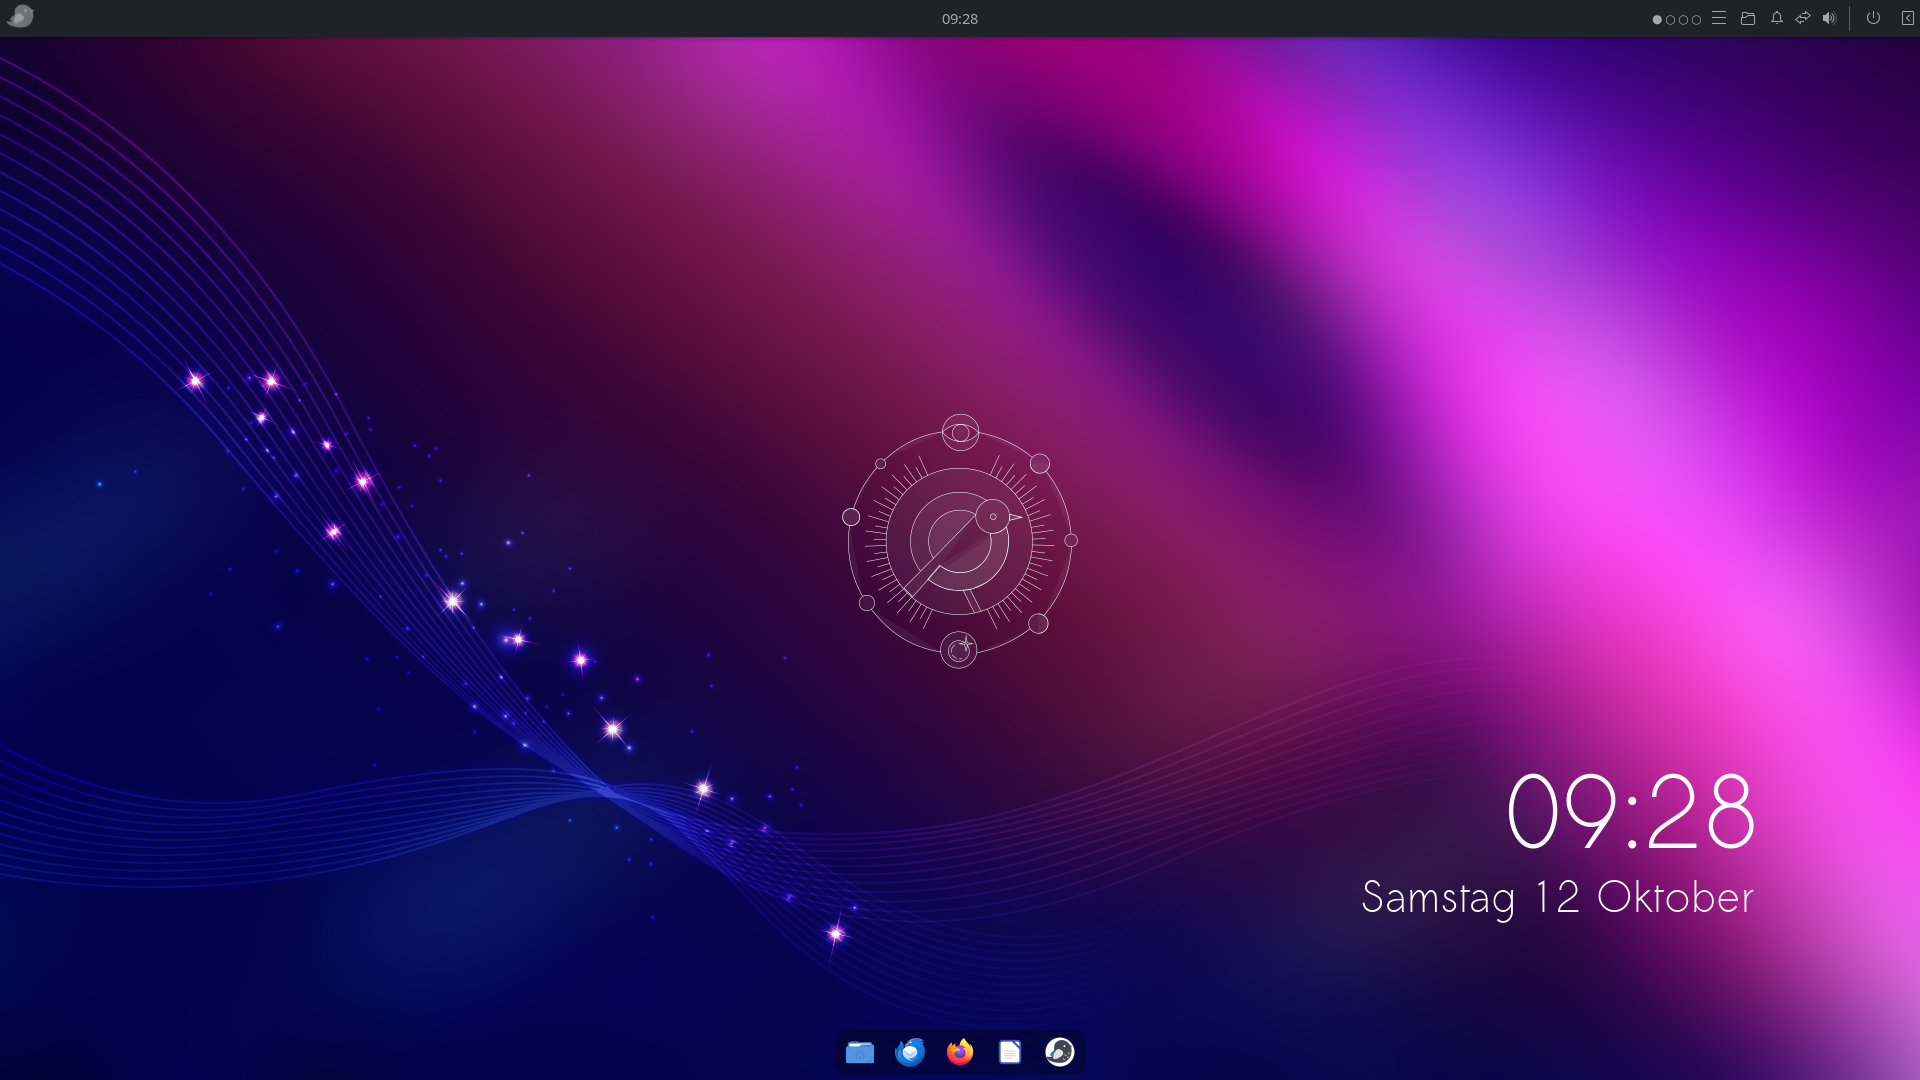This screenshot has width=1920, height=1080.
Task: Switch to the fourth workspace dot
Action: pos(1696,20)
